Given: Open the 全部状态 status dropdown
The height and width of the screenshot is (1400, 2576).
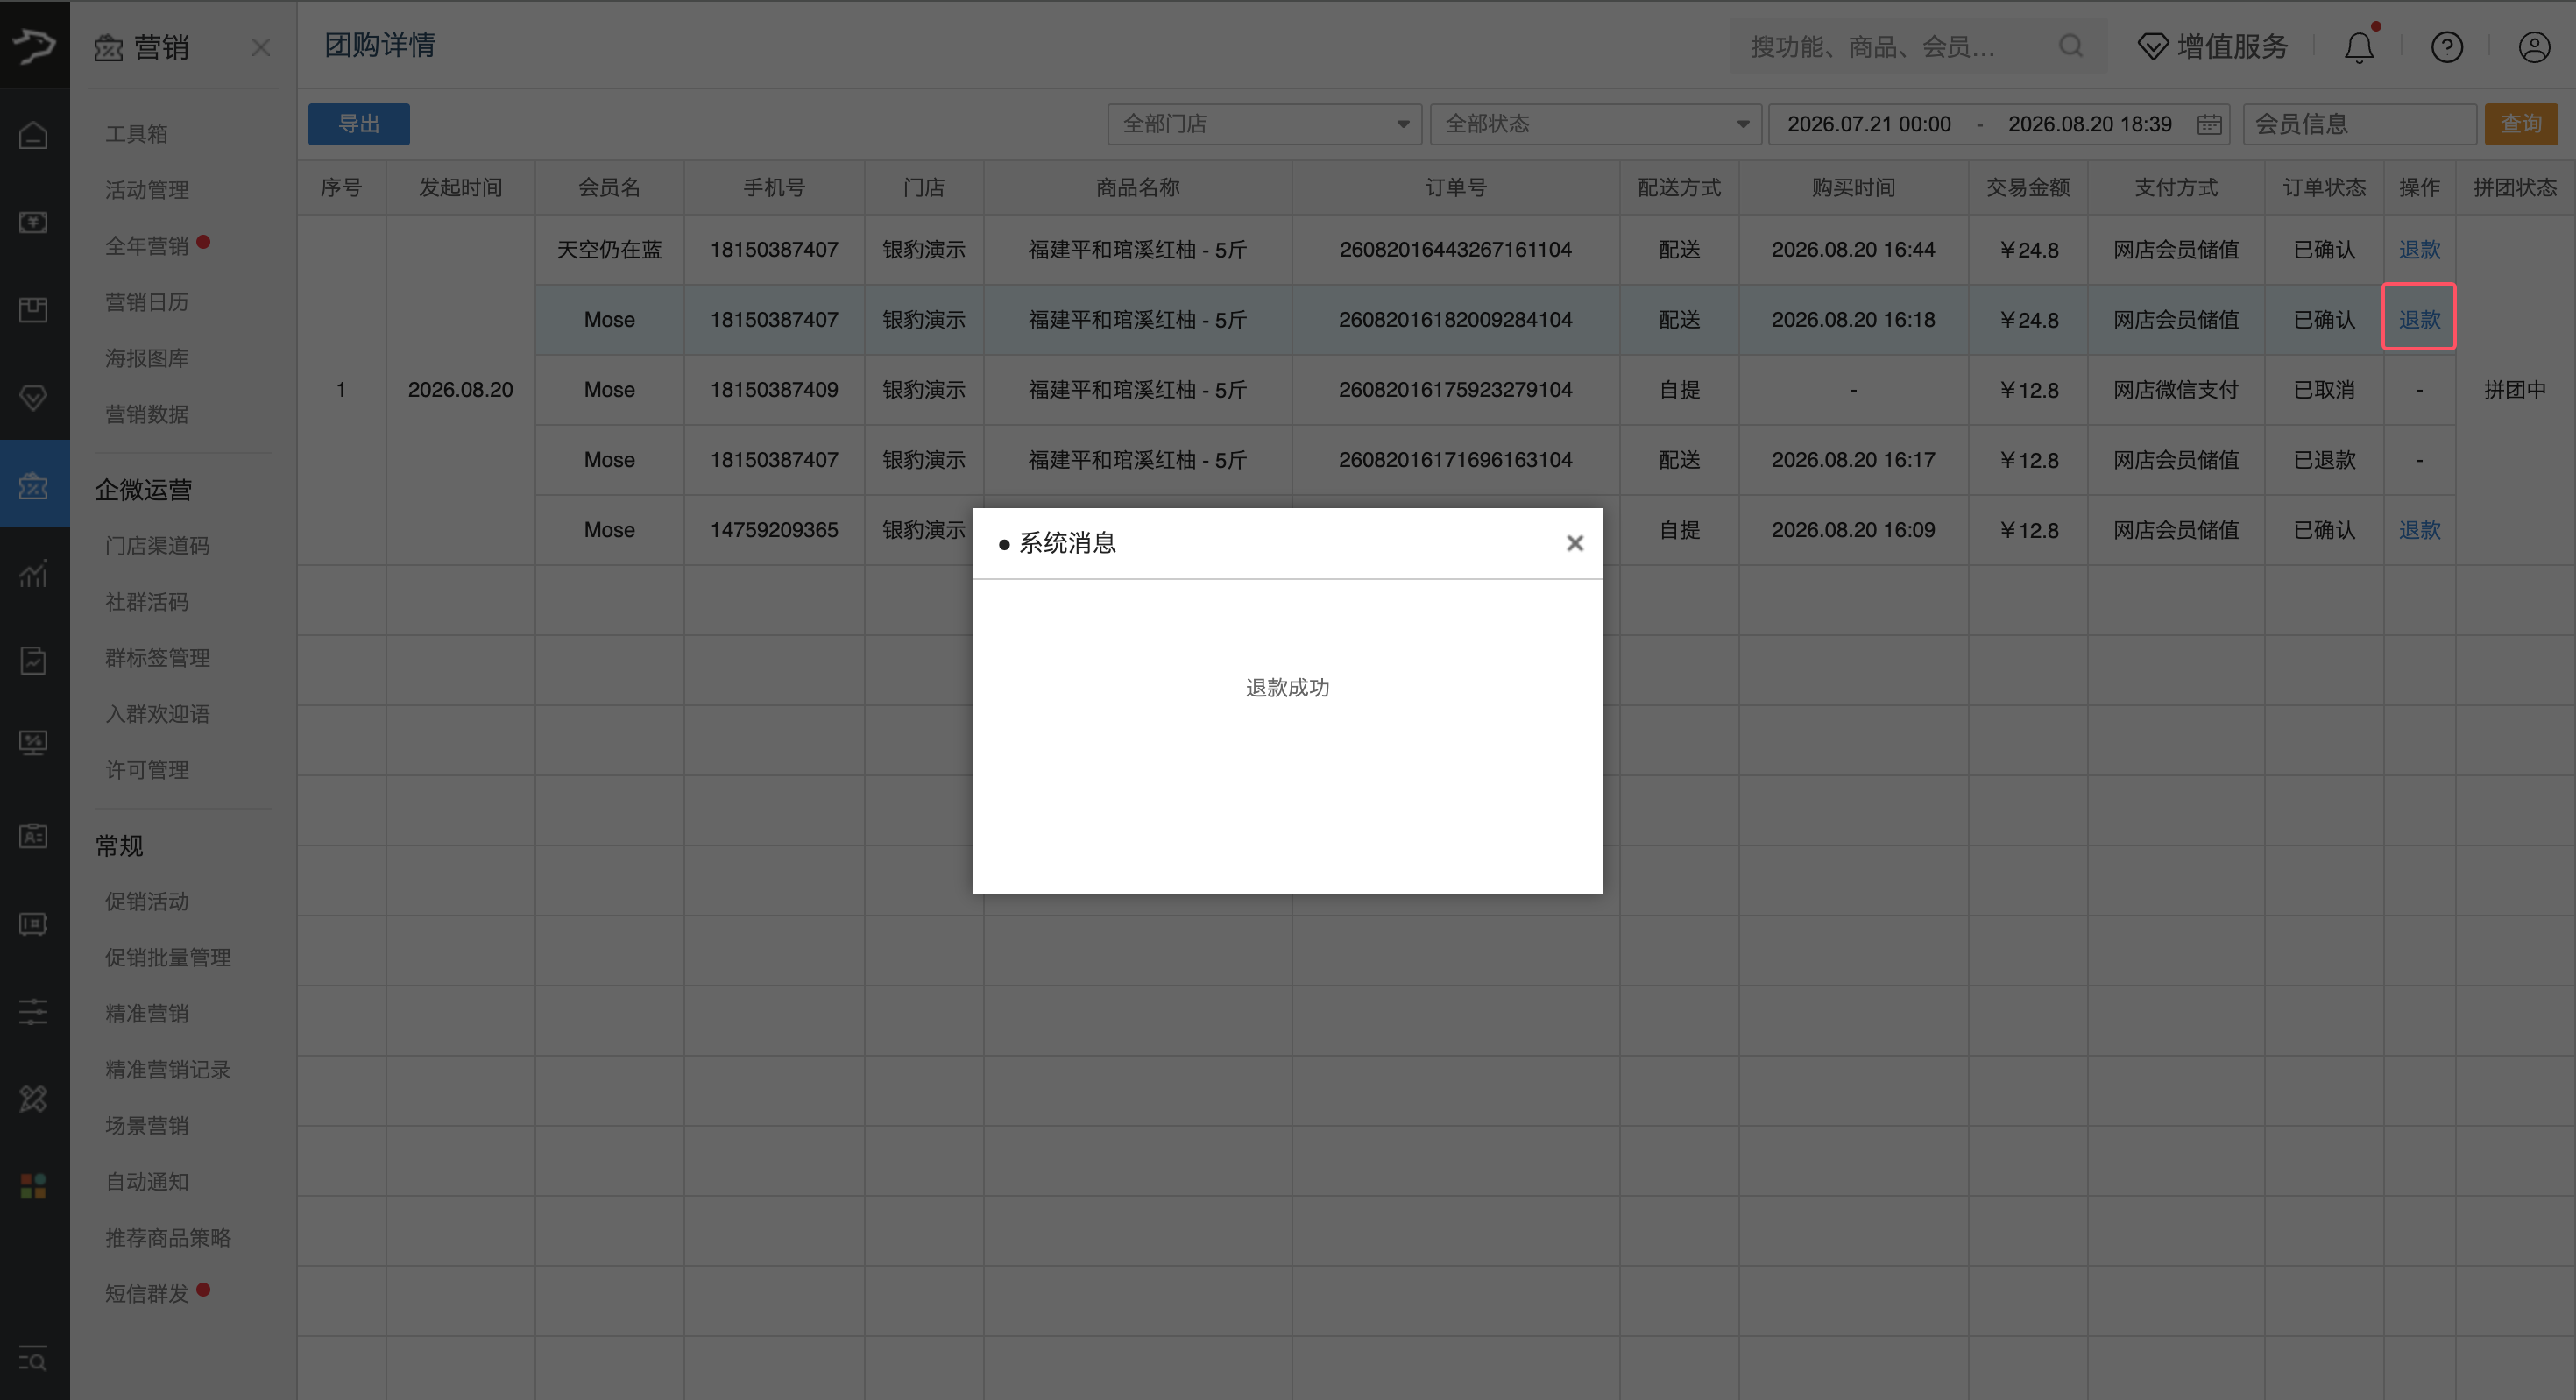Looking at the screenshot, I should click(1596, 124).
